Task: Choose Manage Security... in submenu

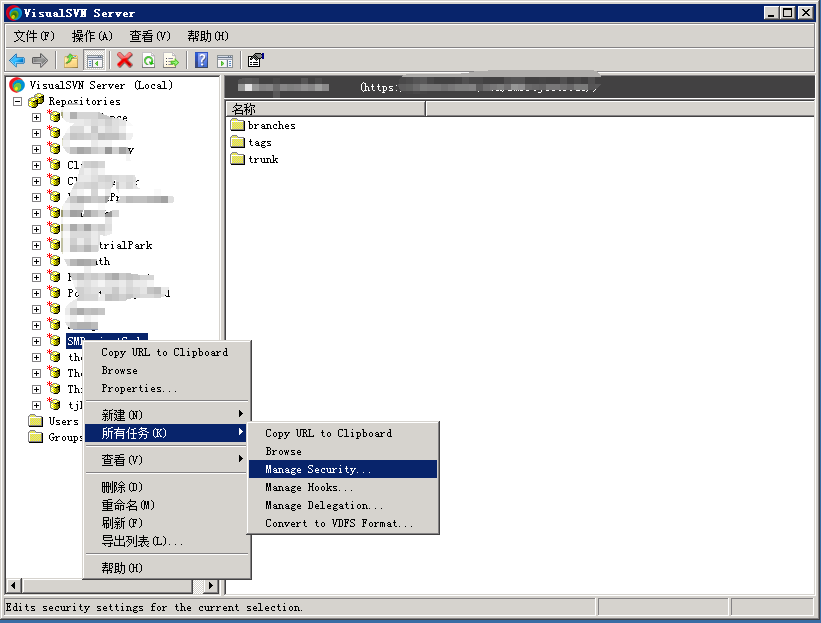Action: coord(343,469)
